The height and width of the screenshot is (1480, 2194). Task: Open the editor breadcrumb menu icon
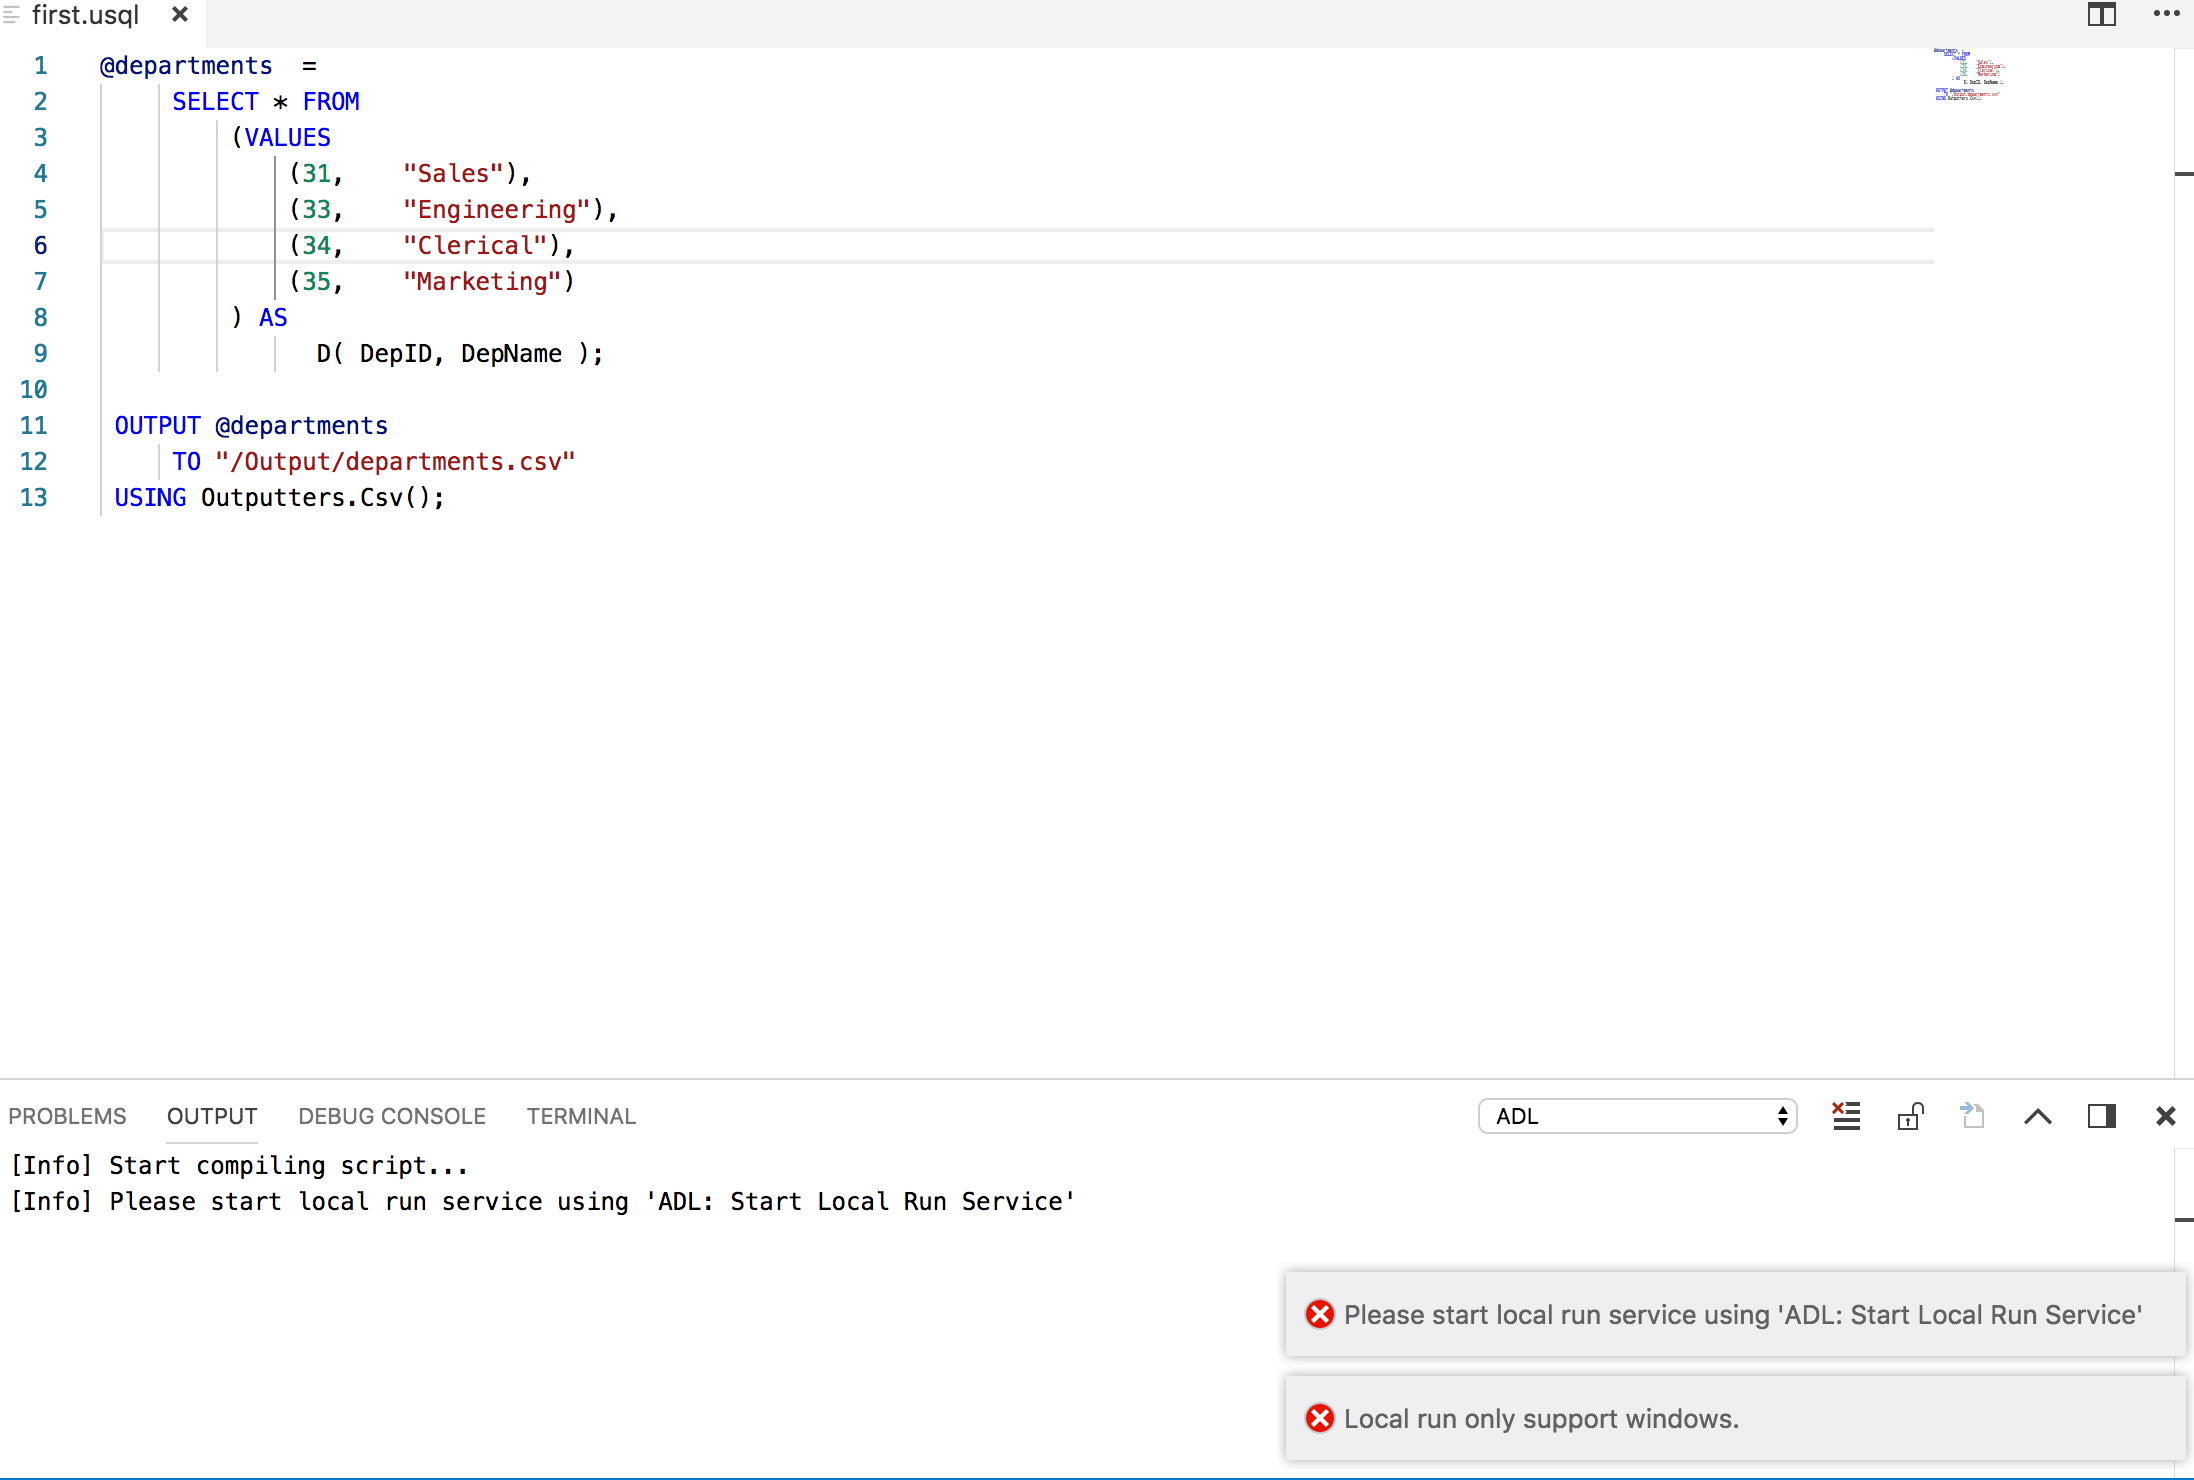tap(13, 15)
